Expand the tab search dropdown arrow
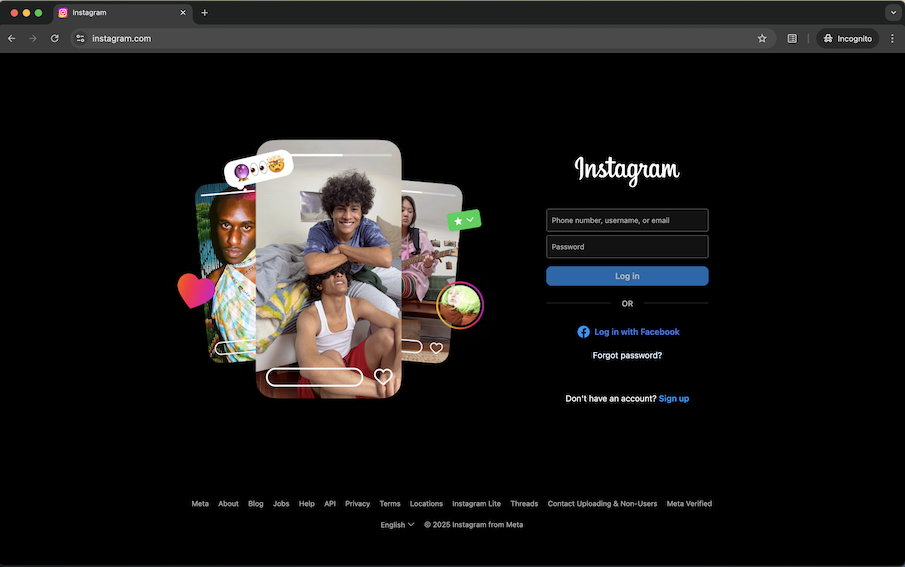905x567 pixels. 893,13
